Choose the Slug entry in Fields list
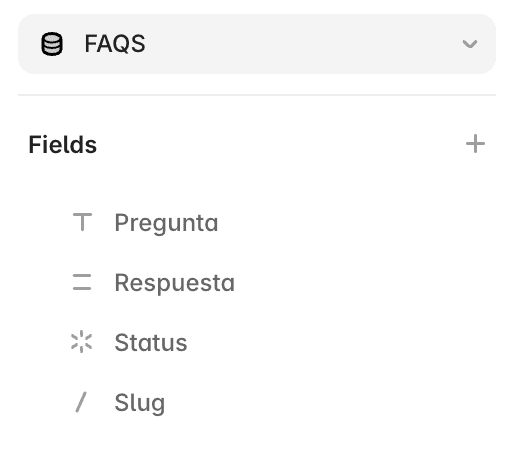This screenshot has width=514, height=452. (x=257, y=402)
